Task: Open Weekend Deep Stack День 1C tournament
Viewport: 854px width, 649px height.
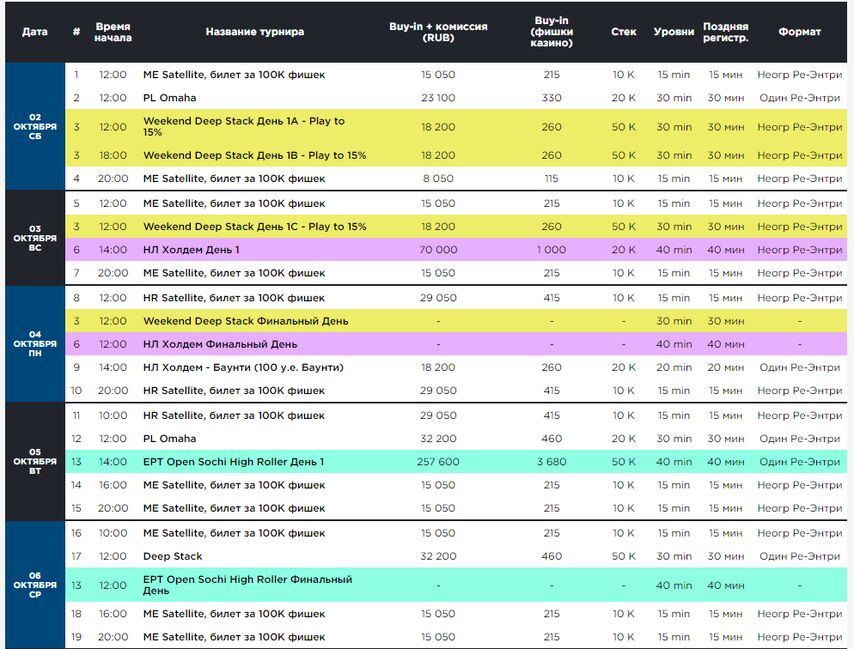Action: point(254,227)
